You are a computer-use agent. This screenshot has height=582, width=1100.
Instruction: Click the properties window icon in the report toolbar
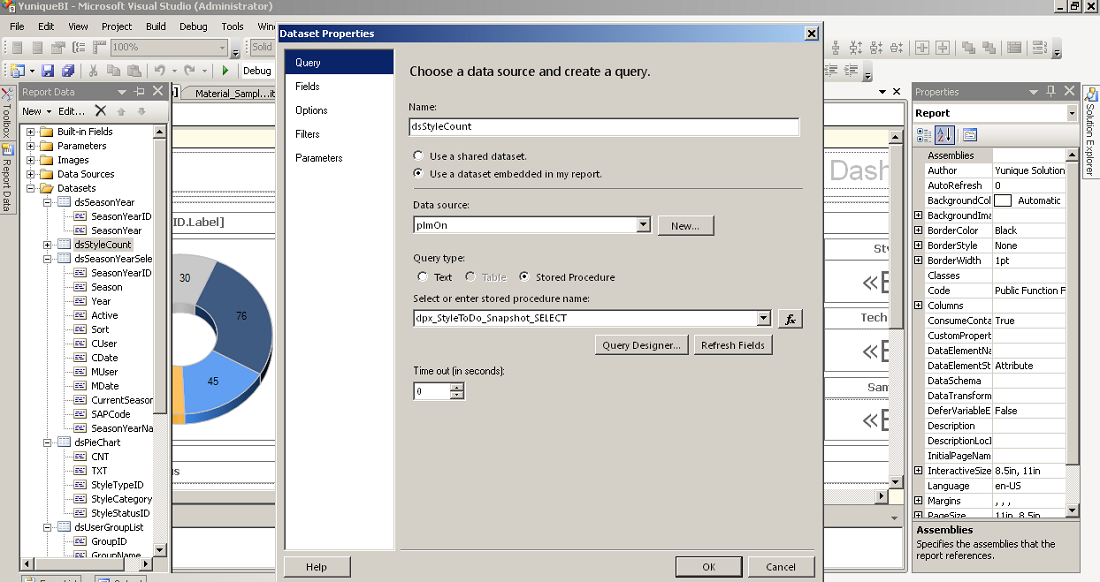point(58,48)
